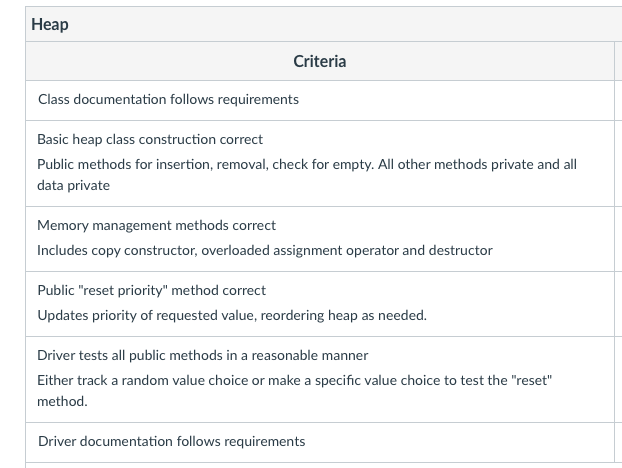Click the Heap rubric title
Image resolution: width=622 pixels, height=468 pixels.
pyautogui.click(x=50, y=25)
